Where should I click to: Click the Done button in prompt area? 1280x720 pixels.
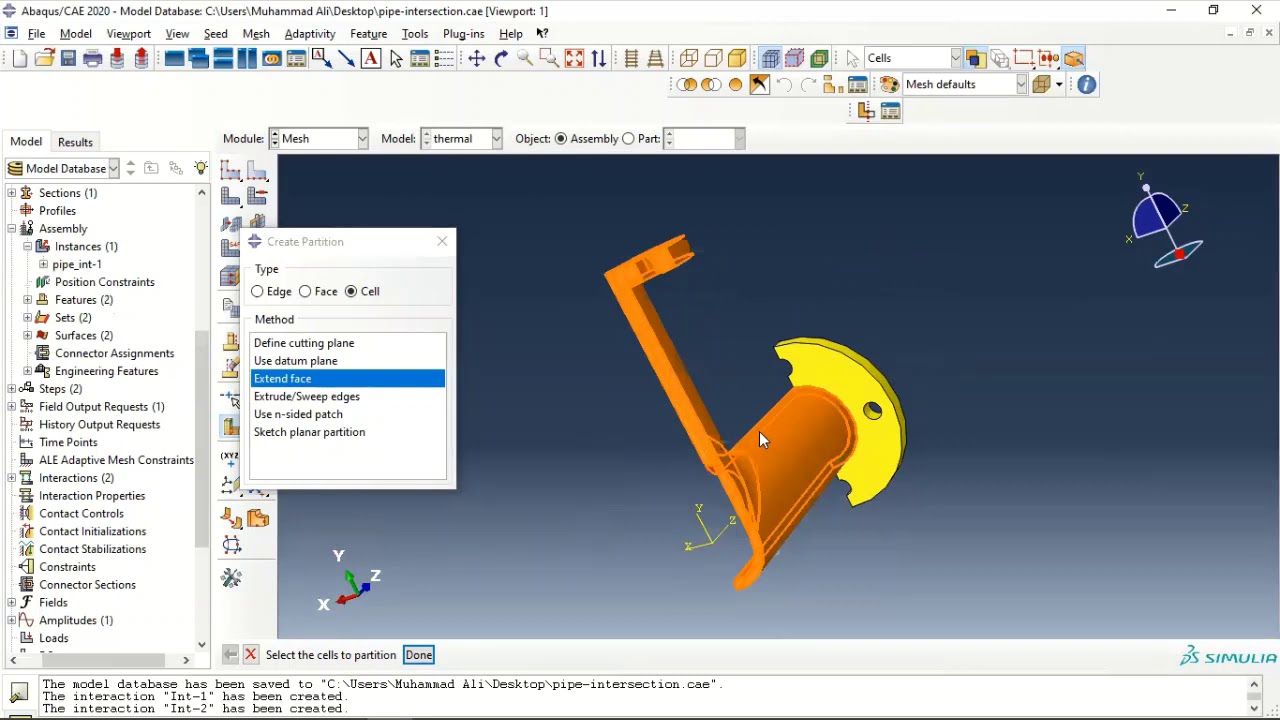point(419,655)
